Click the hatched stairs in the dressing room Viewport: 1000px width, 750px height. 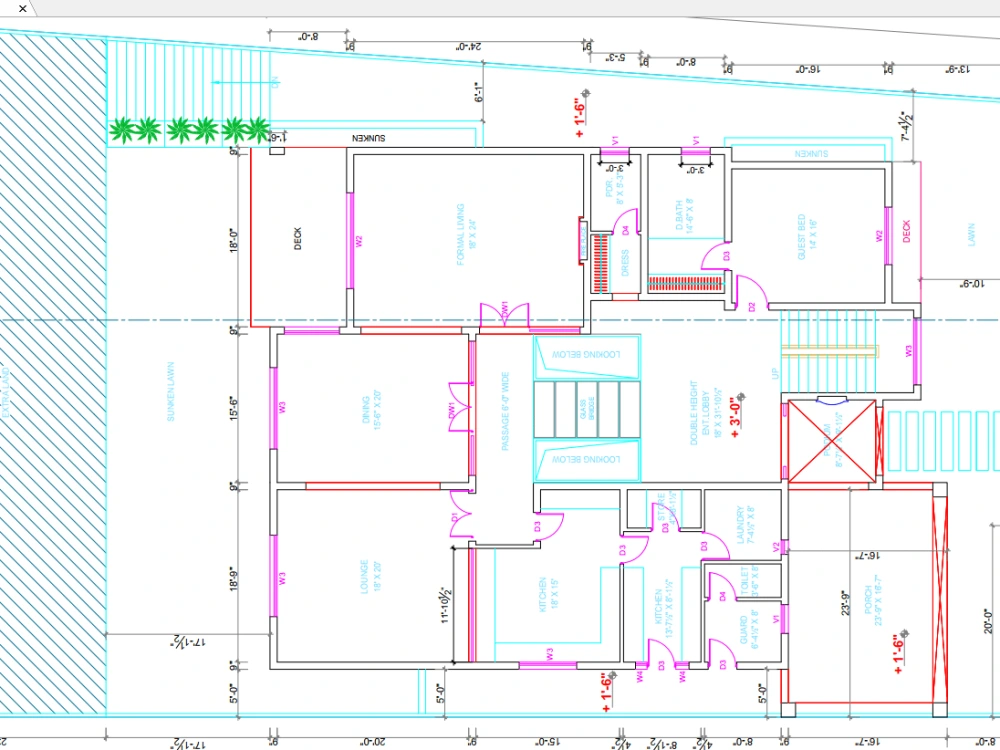tap(599, 262)
